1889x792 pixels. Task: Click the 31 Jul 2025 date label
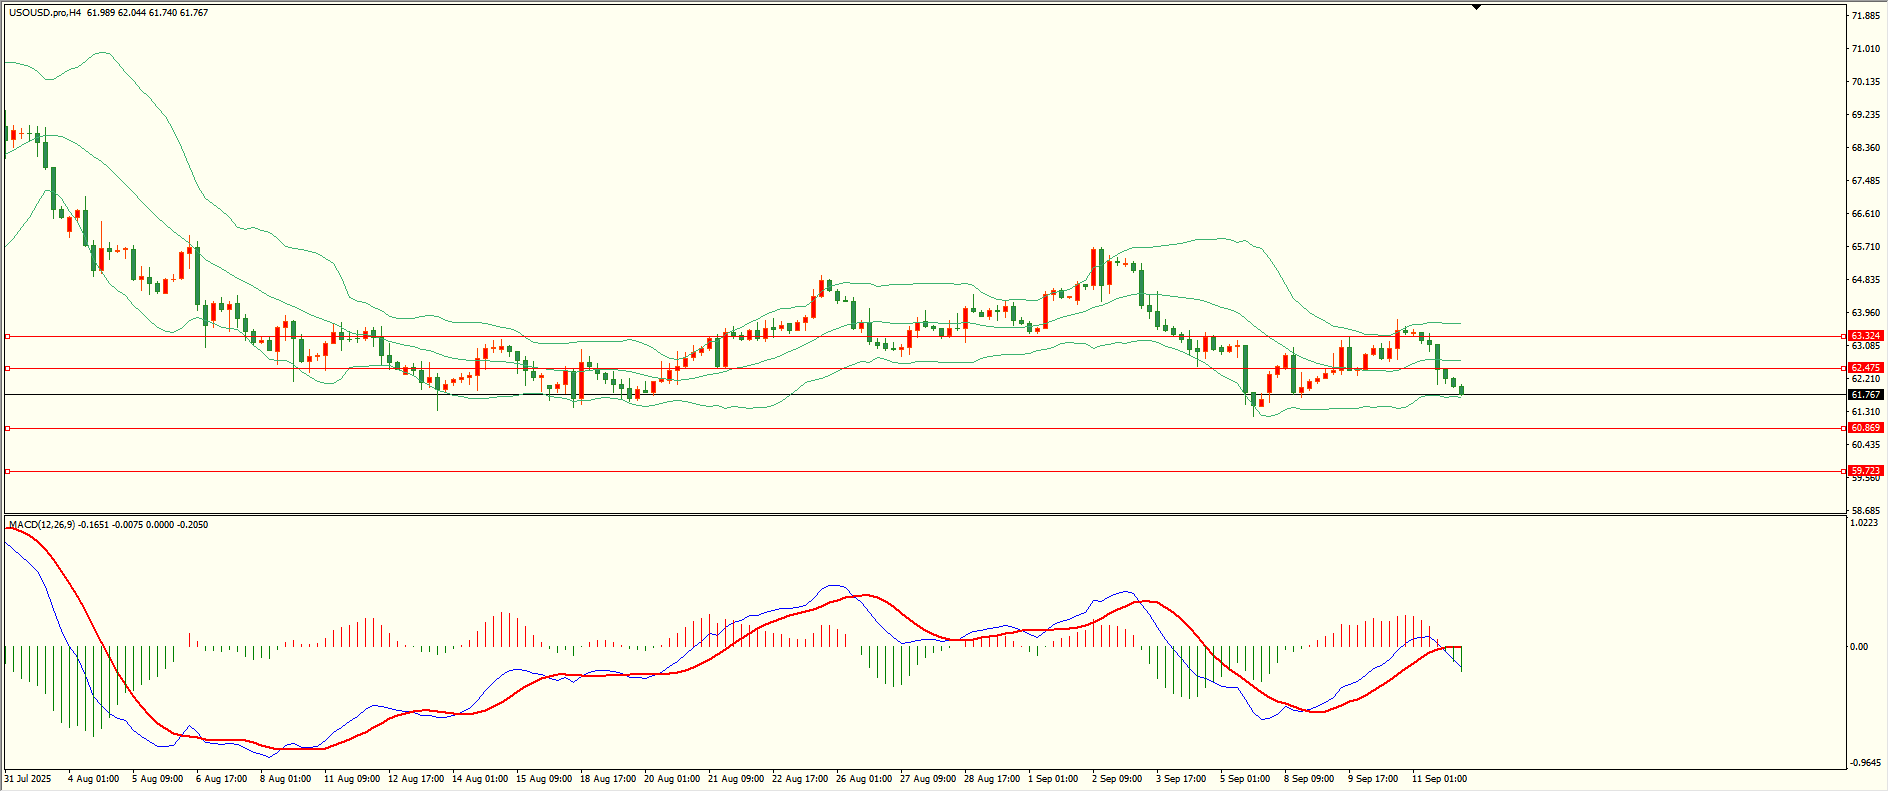[x=28, y=779]
